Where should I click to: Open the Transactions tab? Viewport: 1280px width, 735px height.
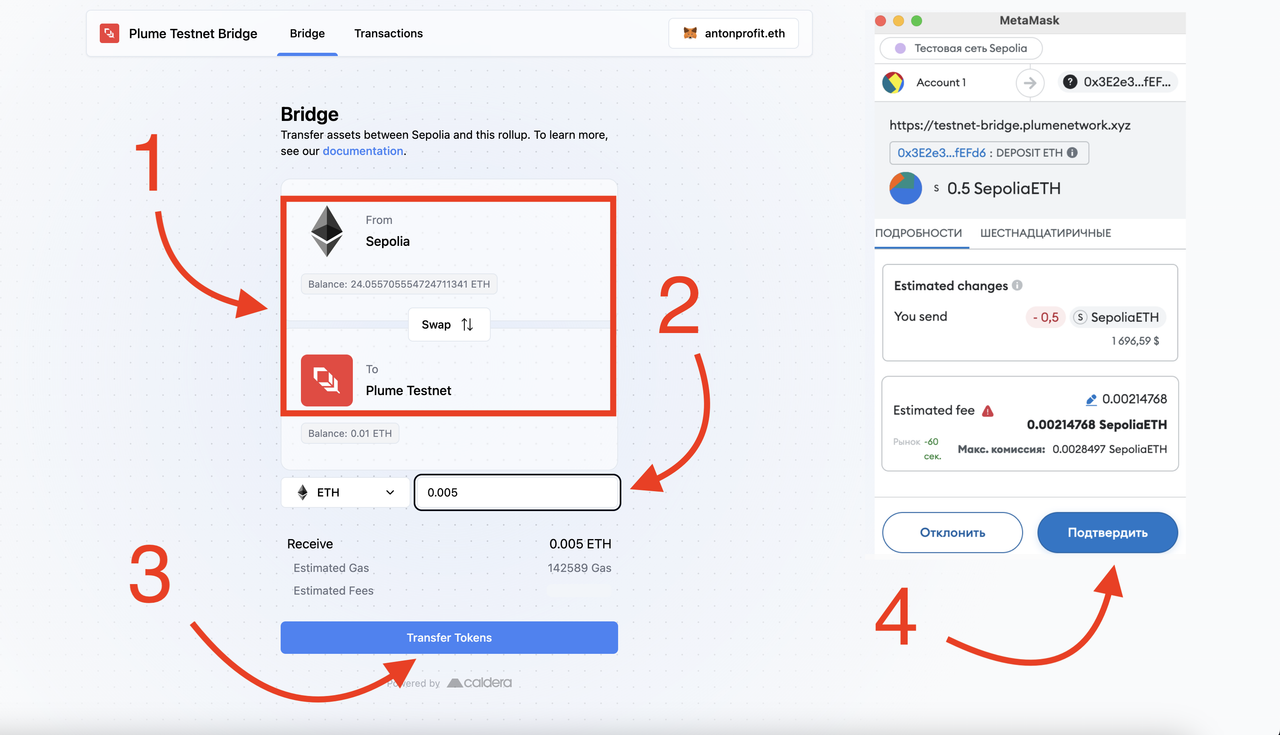pyautogui.click(x=388, y=33)
